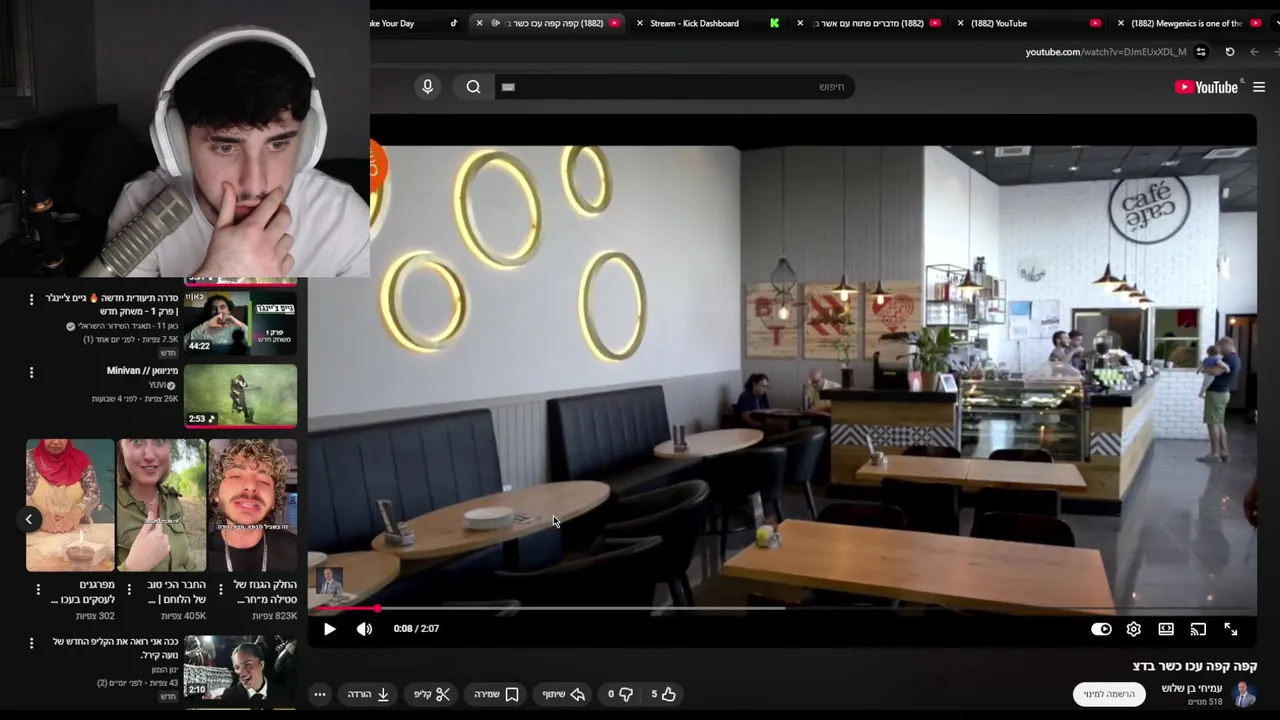Click the voice search microphone button
Image resolution: width=1280 pixels, height=720 pixels.
pos(427,87)
